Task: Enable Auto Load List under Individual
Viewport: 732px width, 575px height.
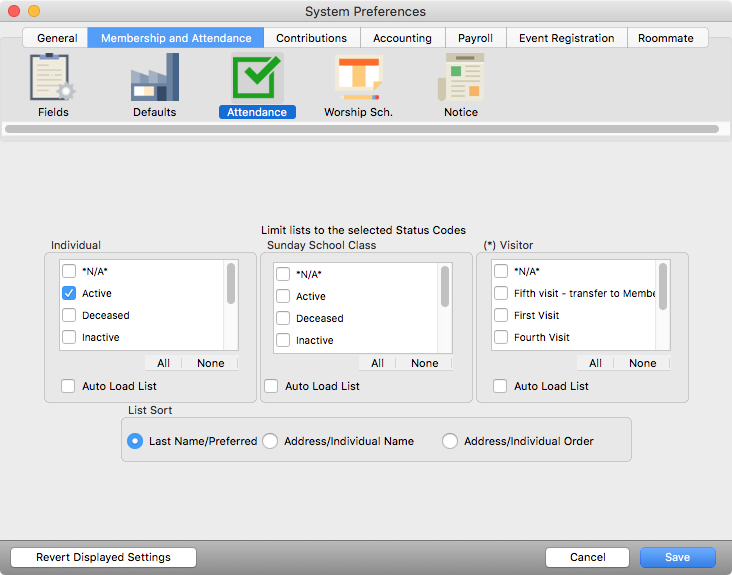Action: pos(69,386)
